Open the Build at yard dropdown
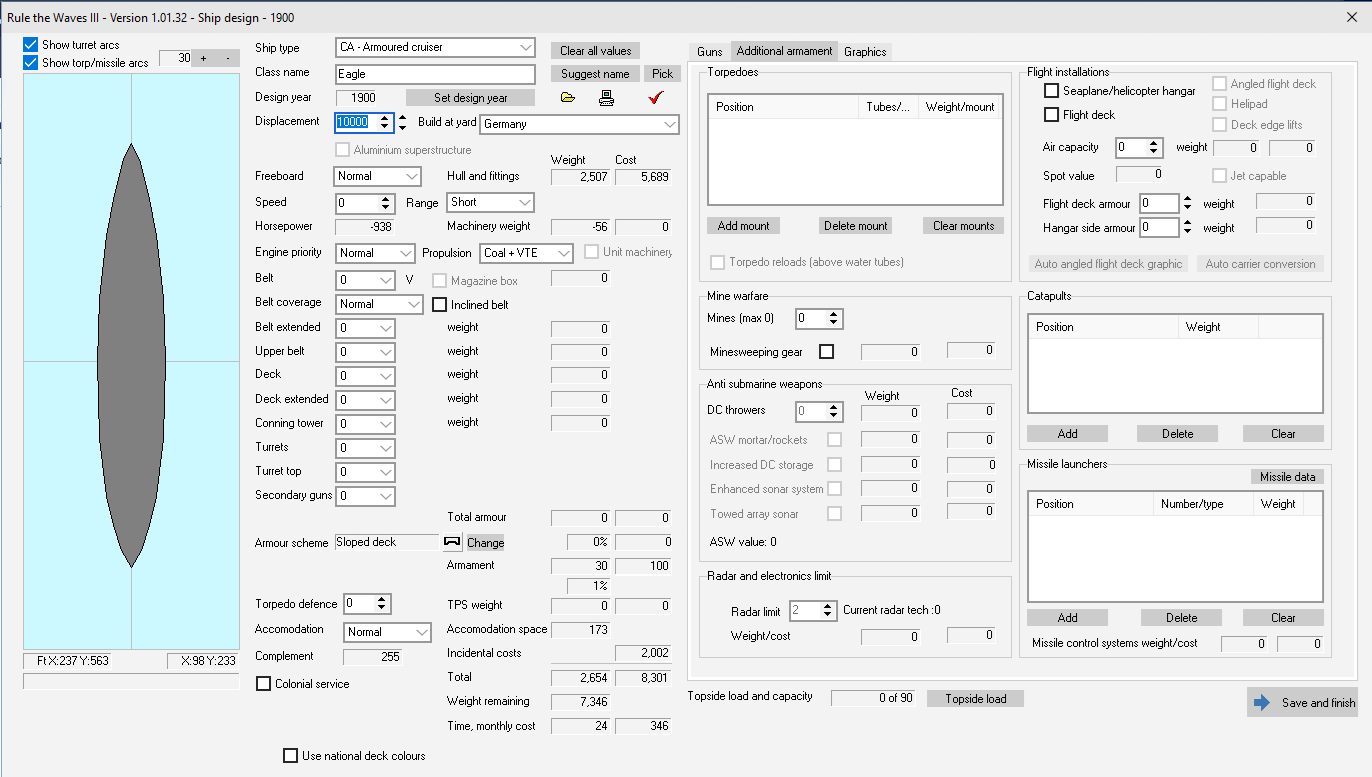The height and width of the screenshot is (777, 1372). (579, 124)
